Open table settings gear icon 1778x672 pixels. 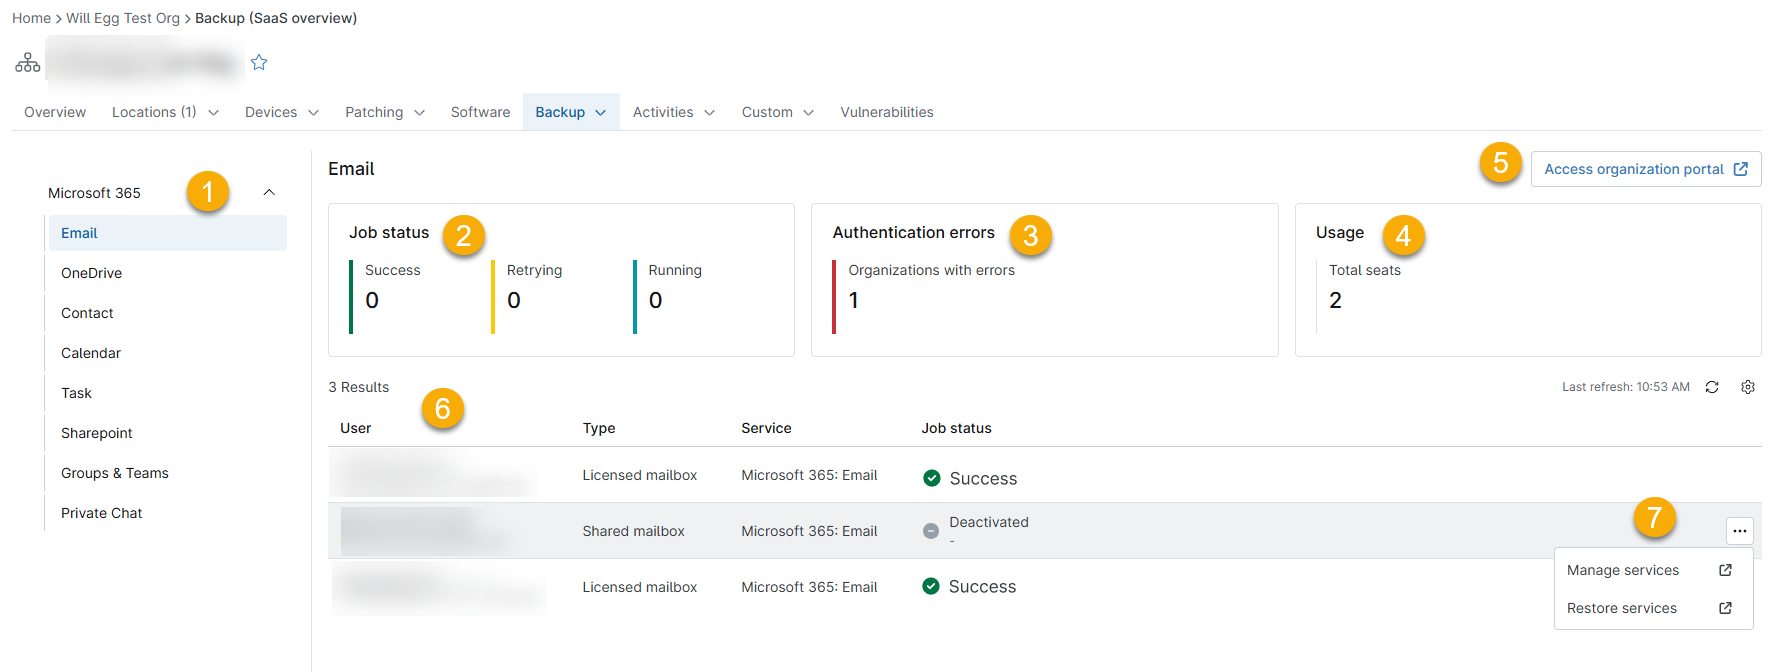click(x=1748, y=387)
